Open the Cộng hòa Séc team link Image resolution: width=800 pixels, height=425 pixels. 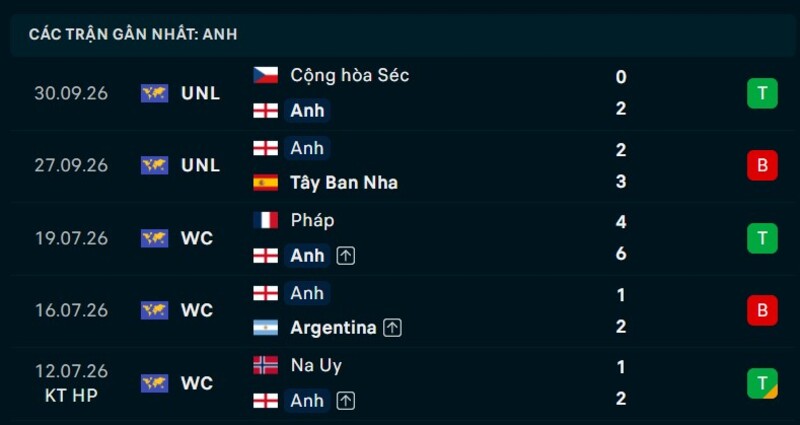(350, 76)
